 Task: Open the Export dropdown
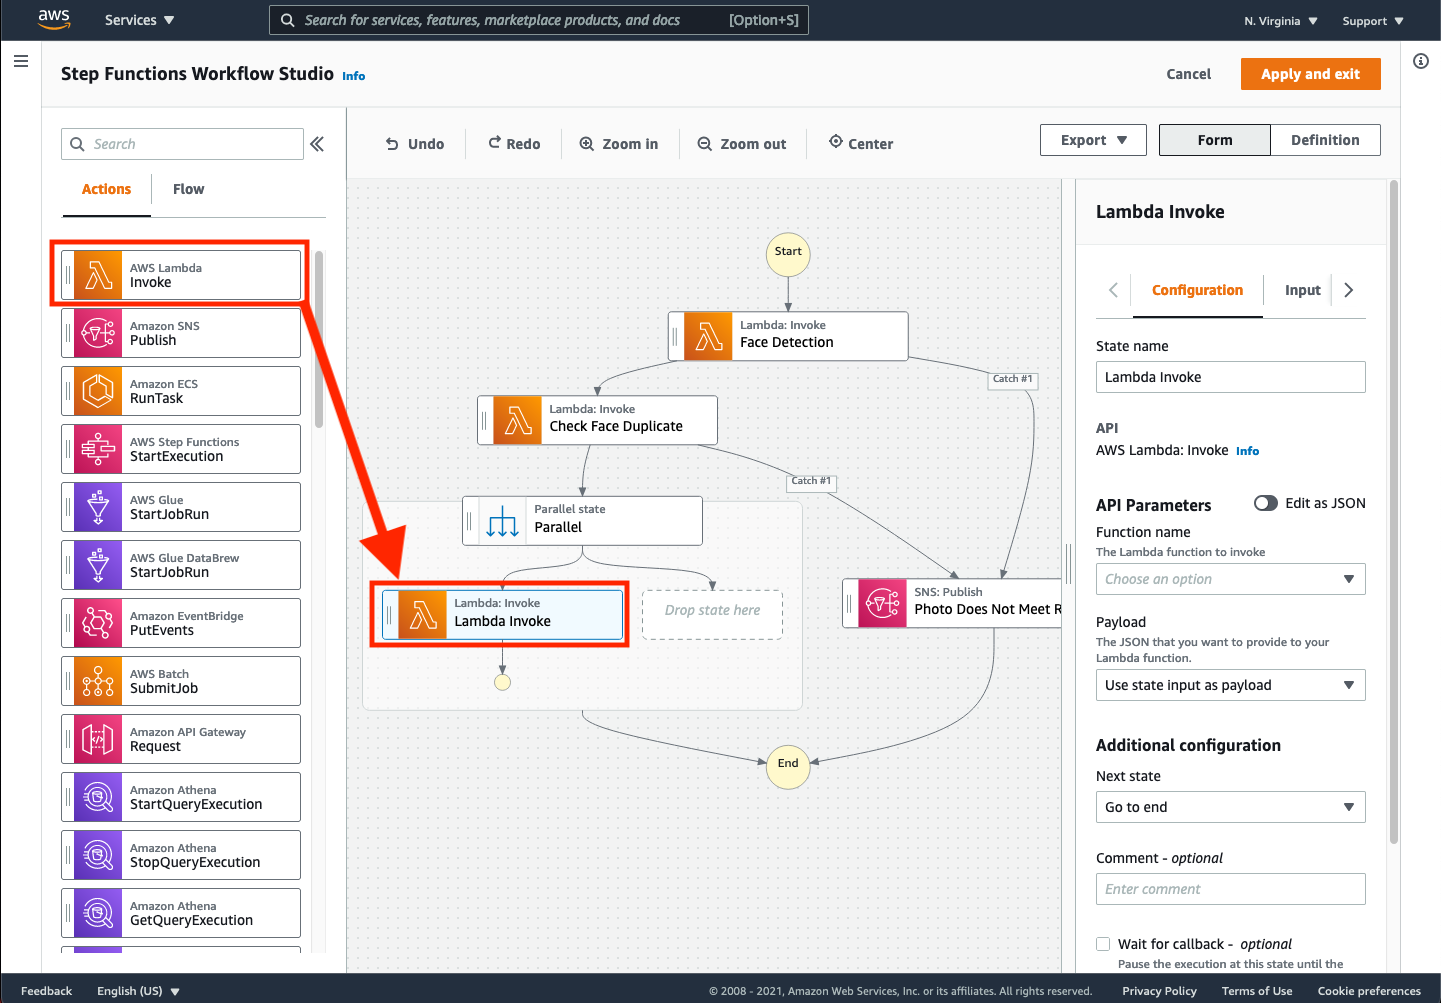pyautogui.click(x=1094, y=140)
